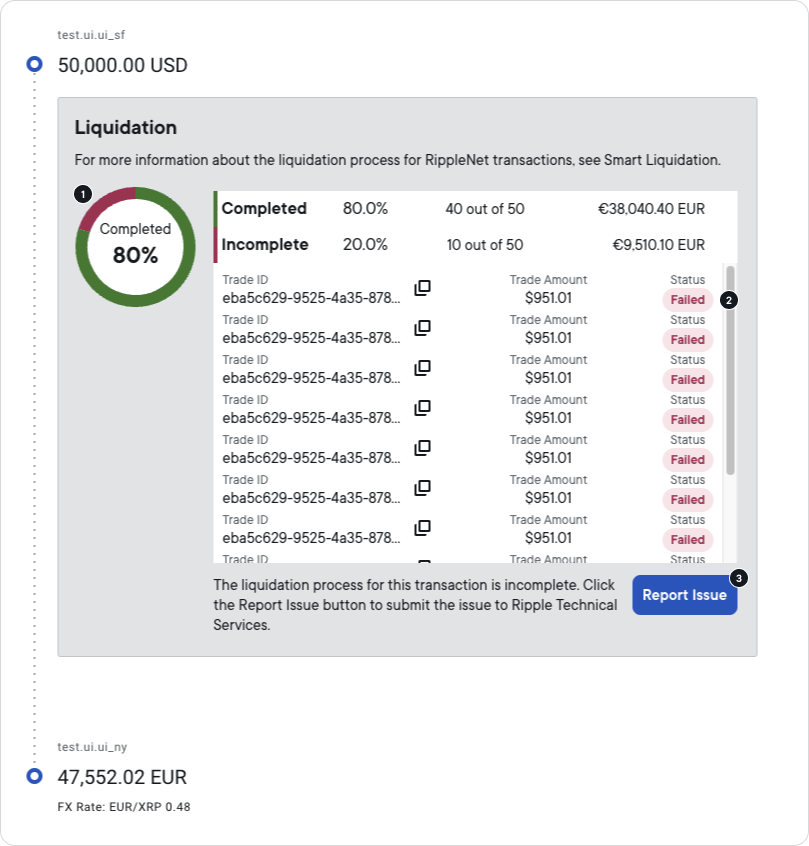
Task: Click the Completed 80% donut chart
Action: (135, 248)
